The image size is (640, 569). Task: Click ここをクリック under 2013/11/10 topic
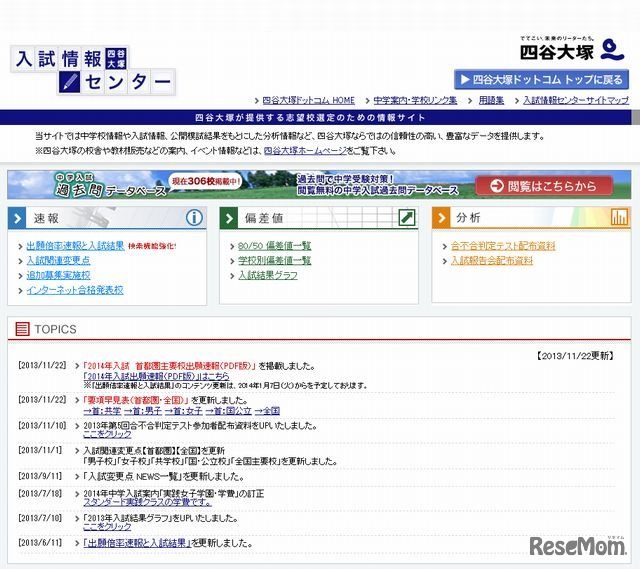[x=107, y=434]
